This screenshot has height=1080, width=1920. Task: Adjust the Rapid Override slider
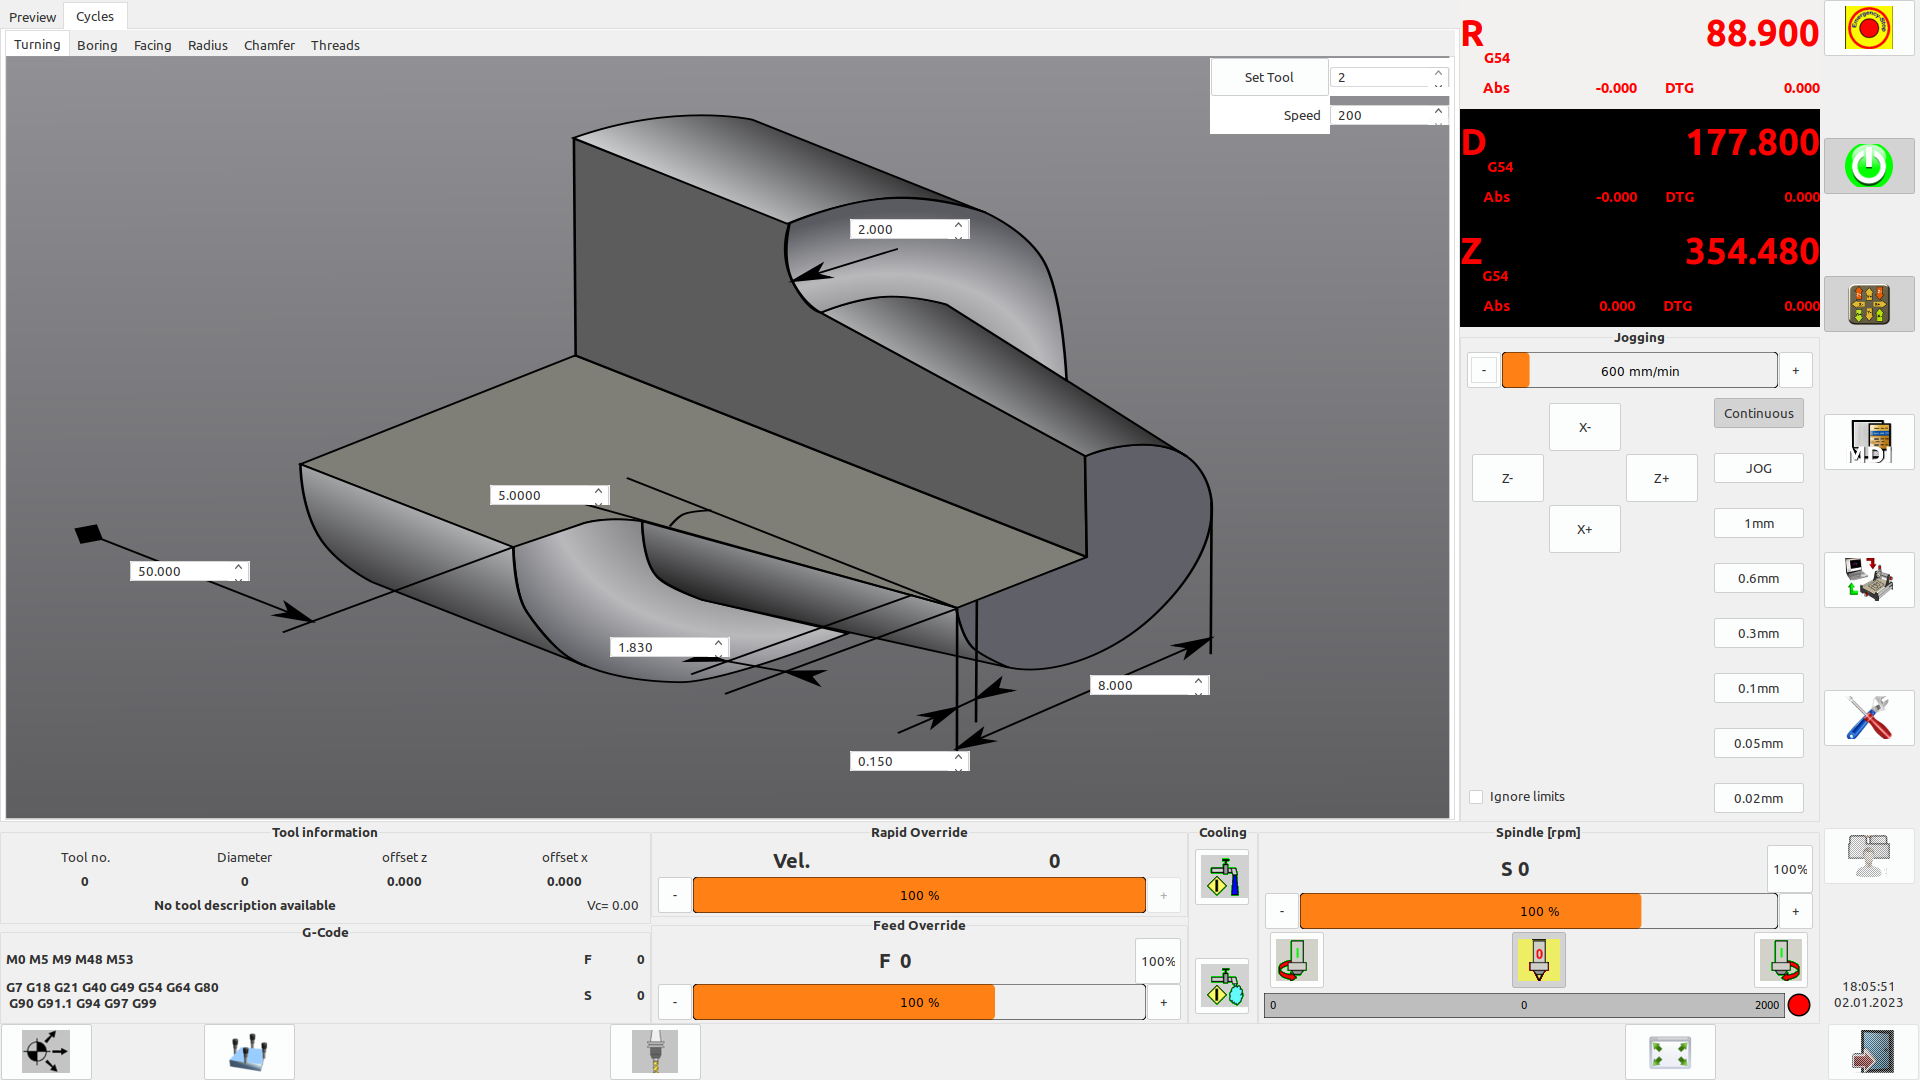[x=919, y=895]
